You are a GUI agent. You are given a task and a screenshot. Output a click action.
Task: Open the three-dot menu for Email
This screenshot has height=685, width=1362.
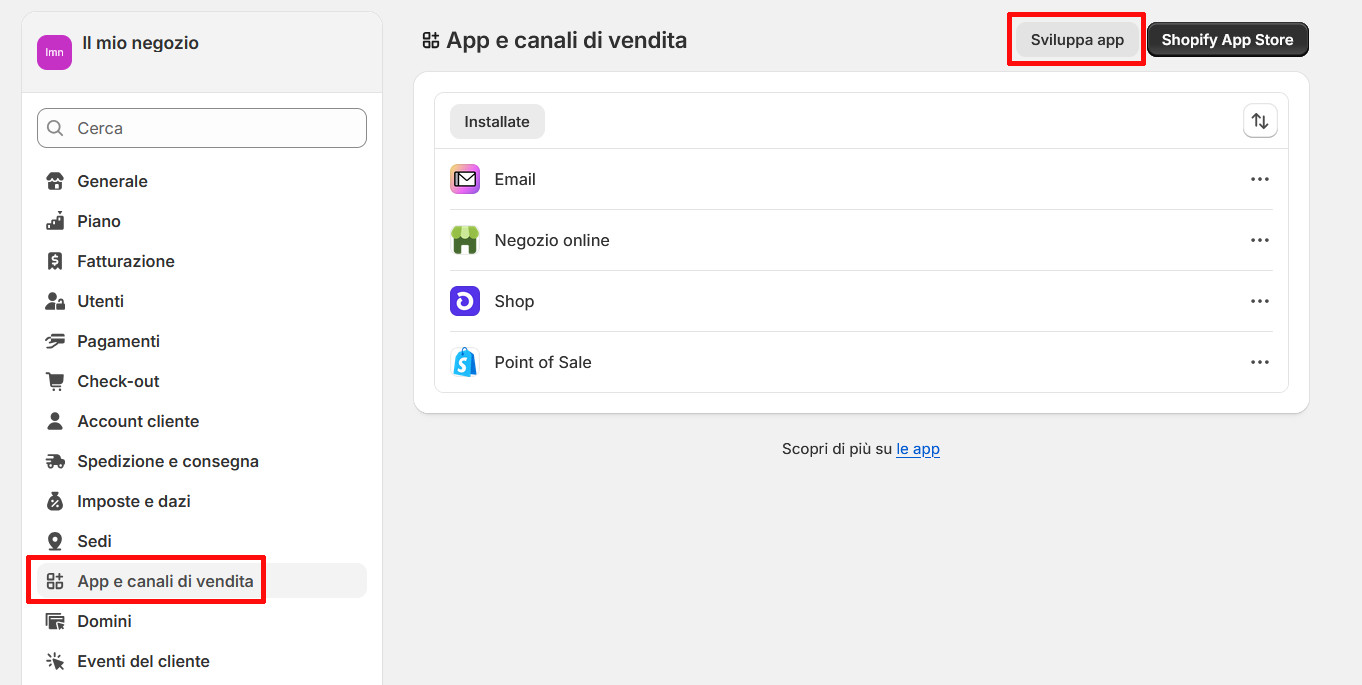click(1260, 179)
